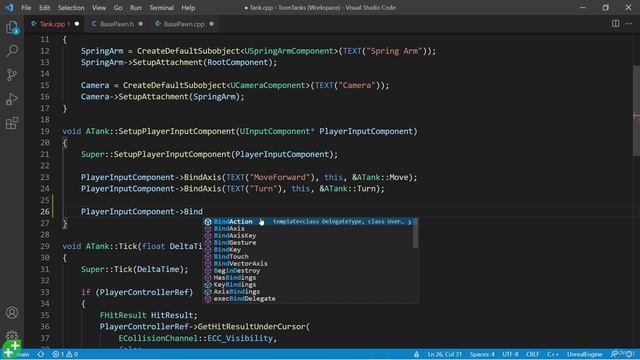Open the Terminal menu

161,8
